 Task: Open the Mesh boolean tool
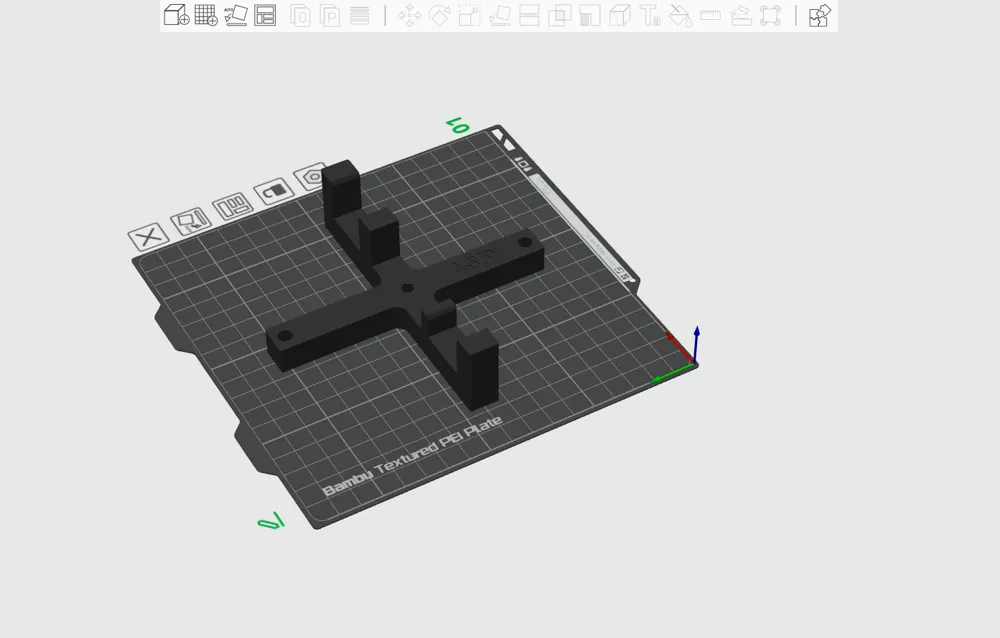(559, 15)
